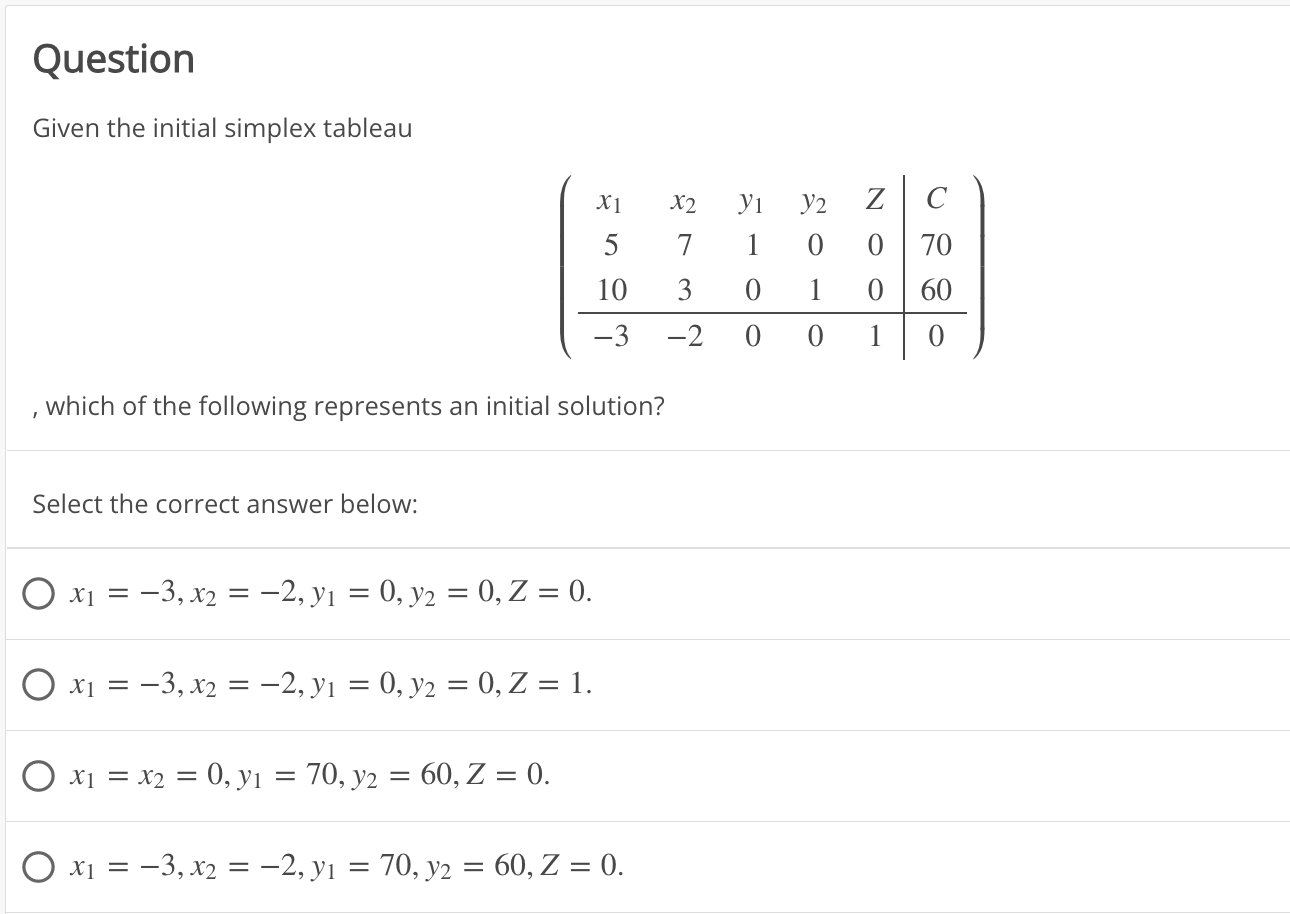Click the Question heading
The image size is (1290, 914).
click(x=113, y=59)
